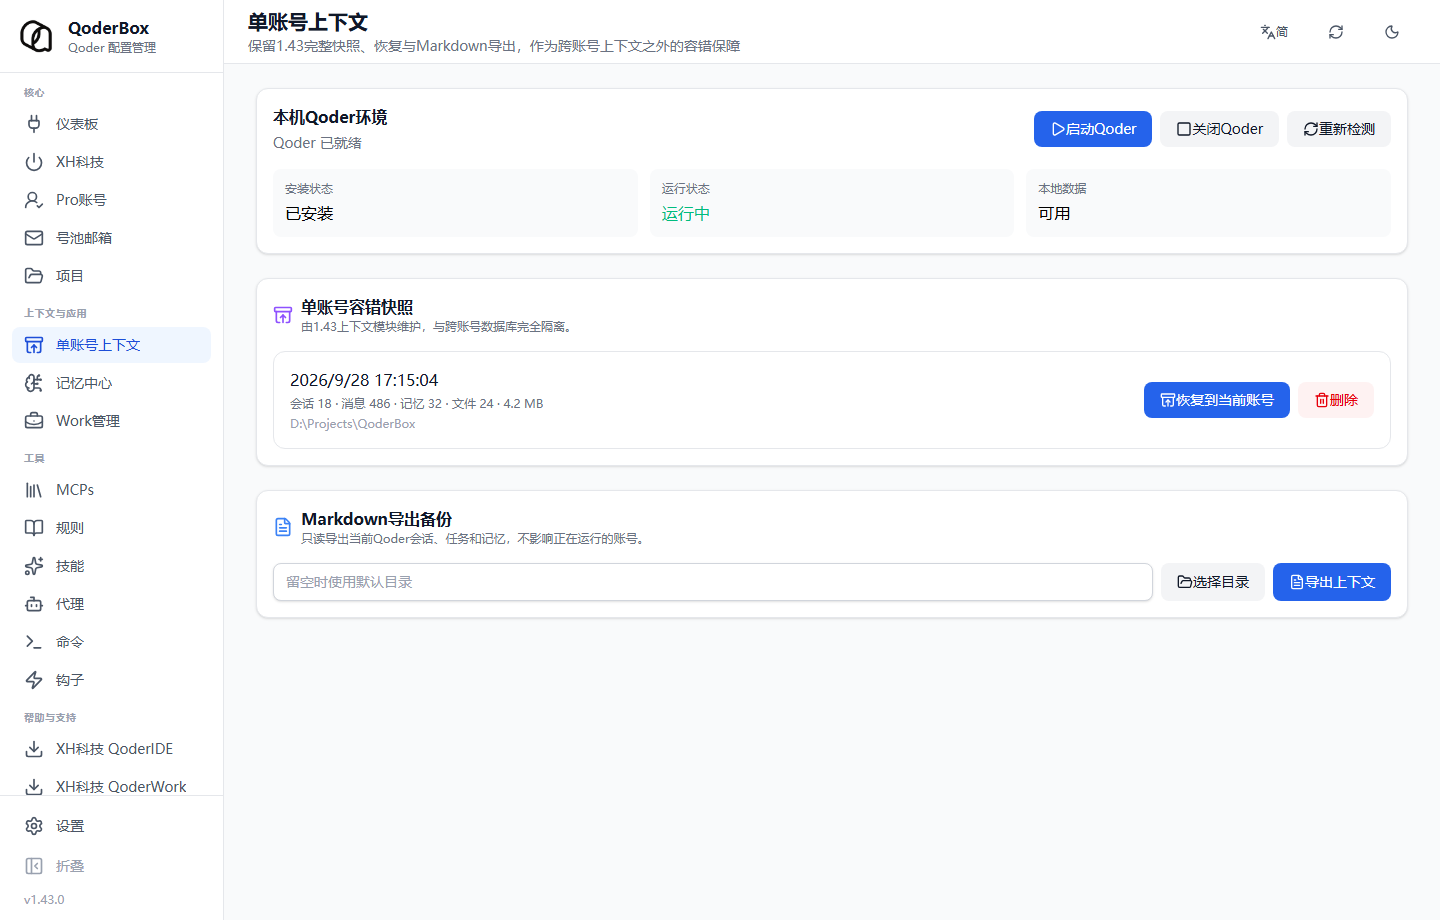The image size is (1440, 920).
Task: Click the version label v1.43.0
Action: coord(44,900)
